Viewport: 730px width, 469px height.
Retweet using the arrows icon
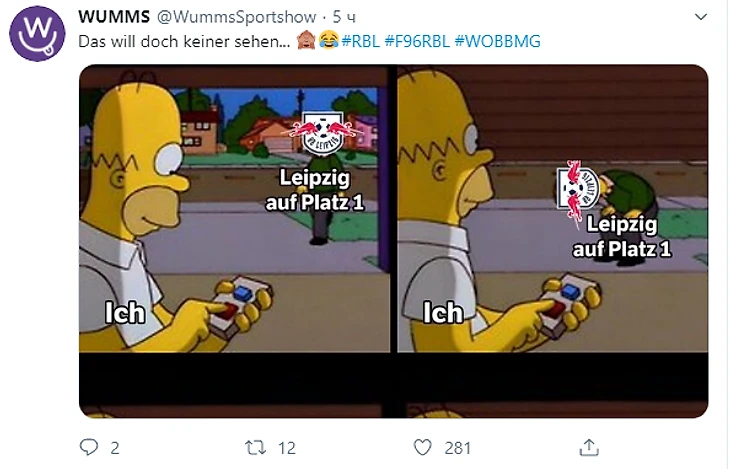[256, 448]
